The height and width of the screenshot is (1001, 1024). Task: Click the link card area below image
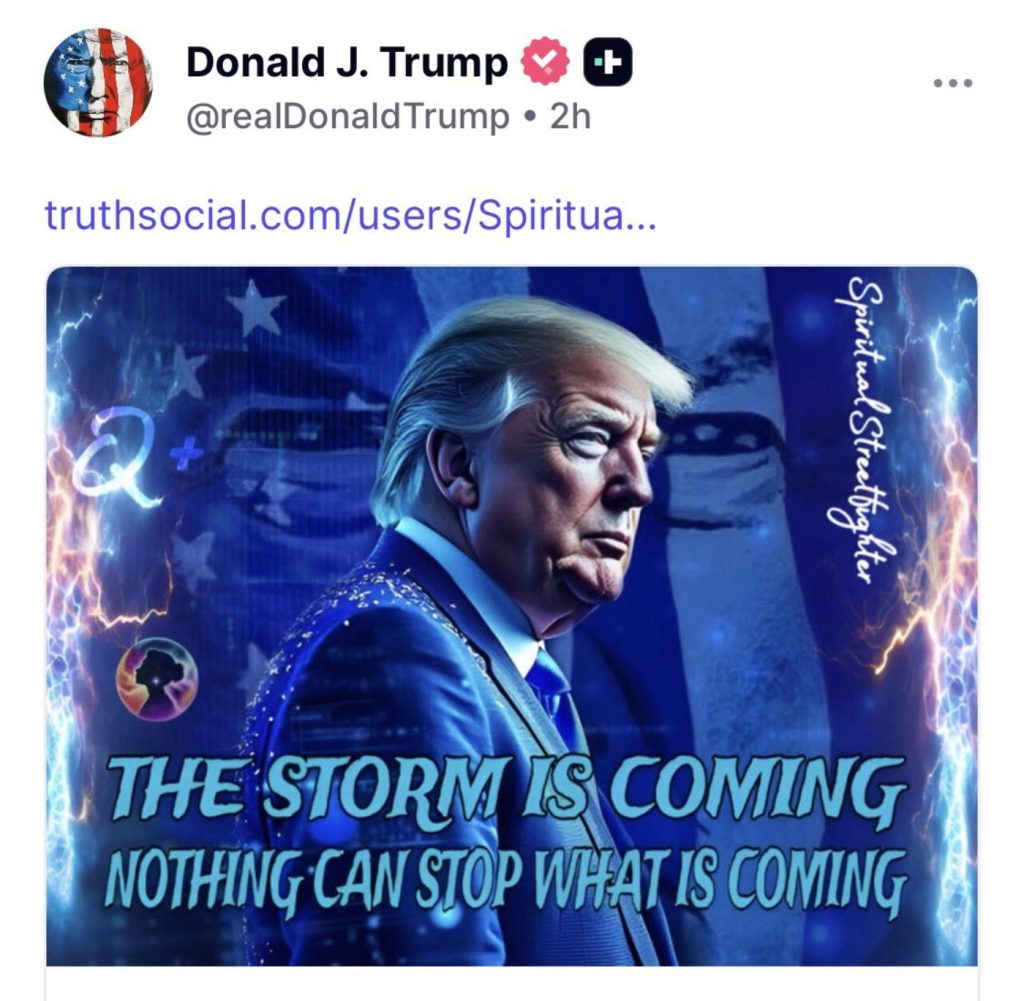pos(512,984)
